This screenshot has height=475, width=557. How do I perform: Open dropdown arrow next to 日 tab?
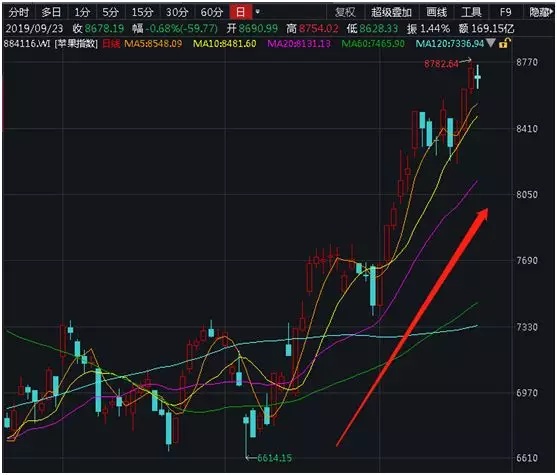[x=258, y=12]
